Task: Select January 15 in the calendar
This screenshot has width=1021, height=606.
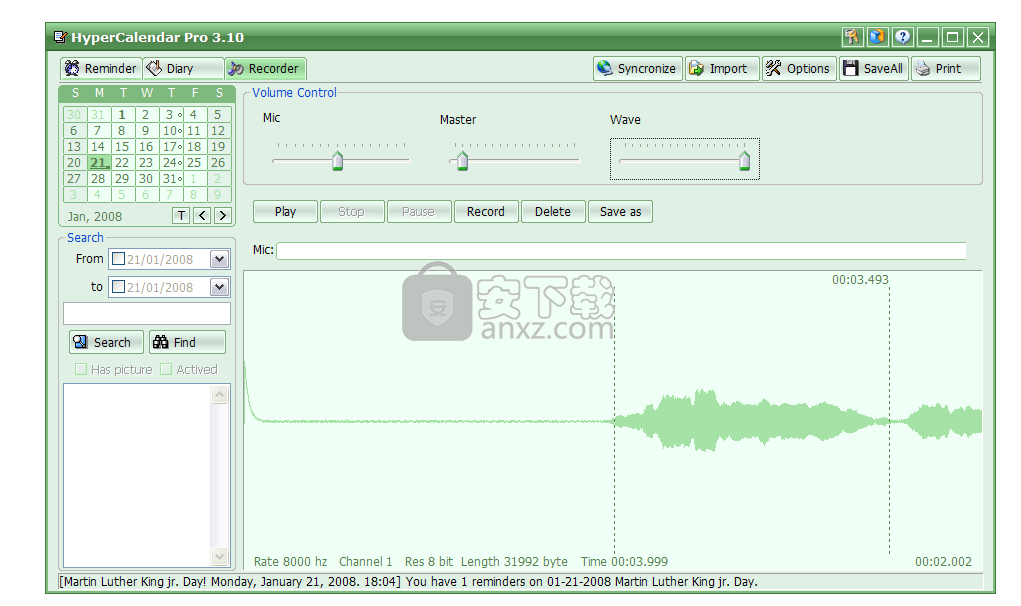Action: [x=122, y=146]
